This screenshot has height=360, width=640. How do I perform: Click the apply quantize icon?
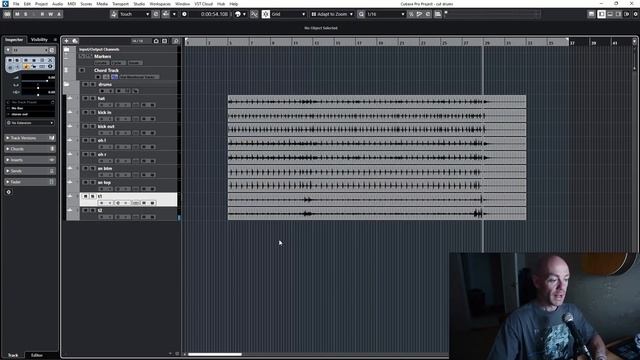click(x=361, y=14)
